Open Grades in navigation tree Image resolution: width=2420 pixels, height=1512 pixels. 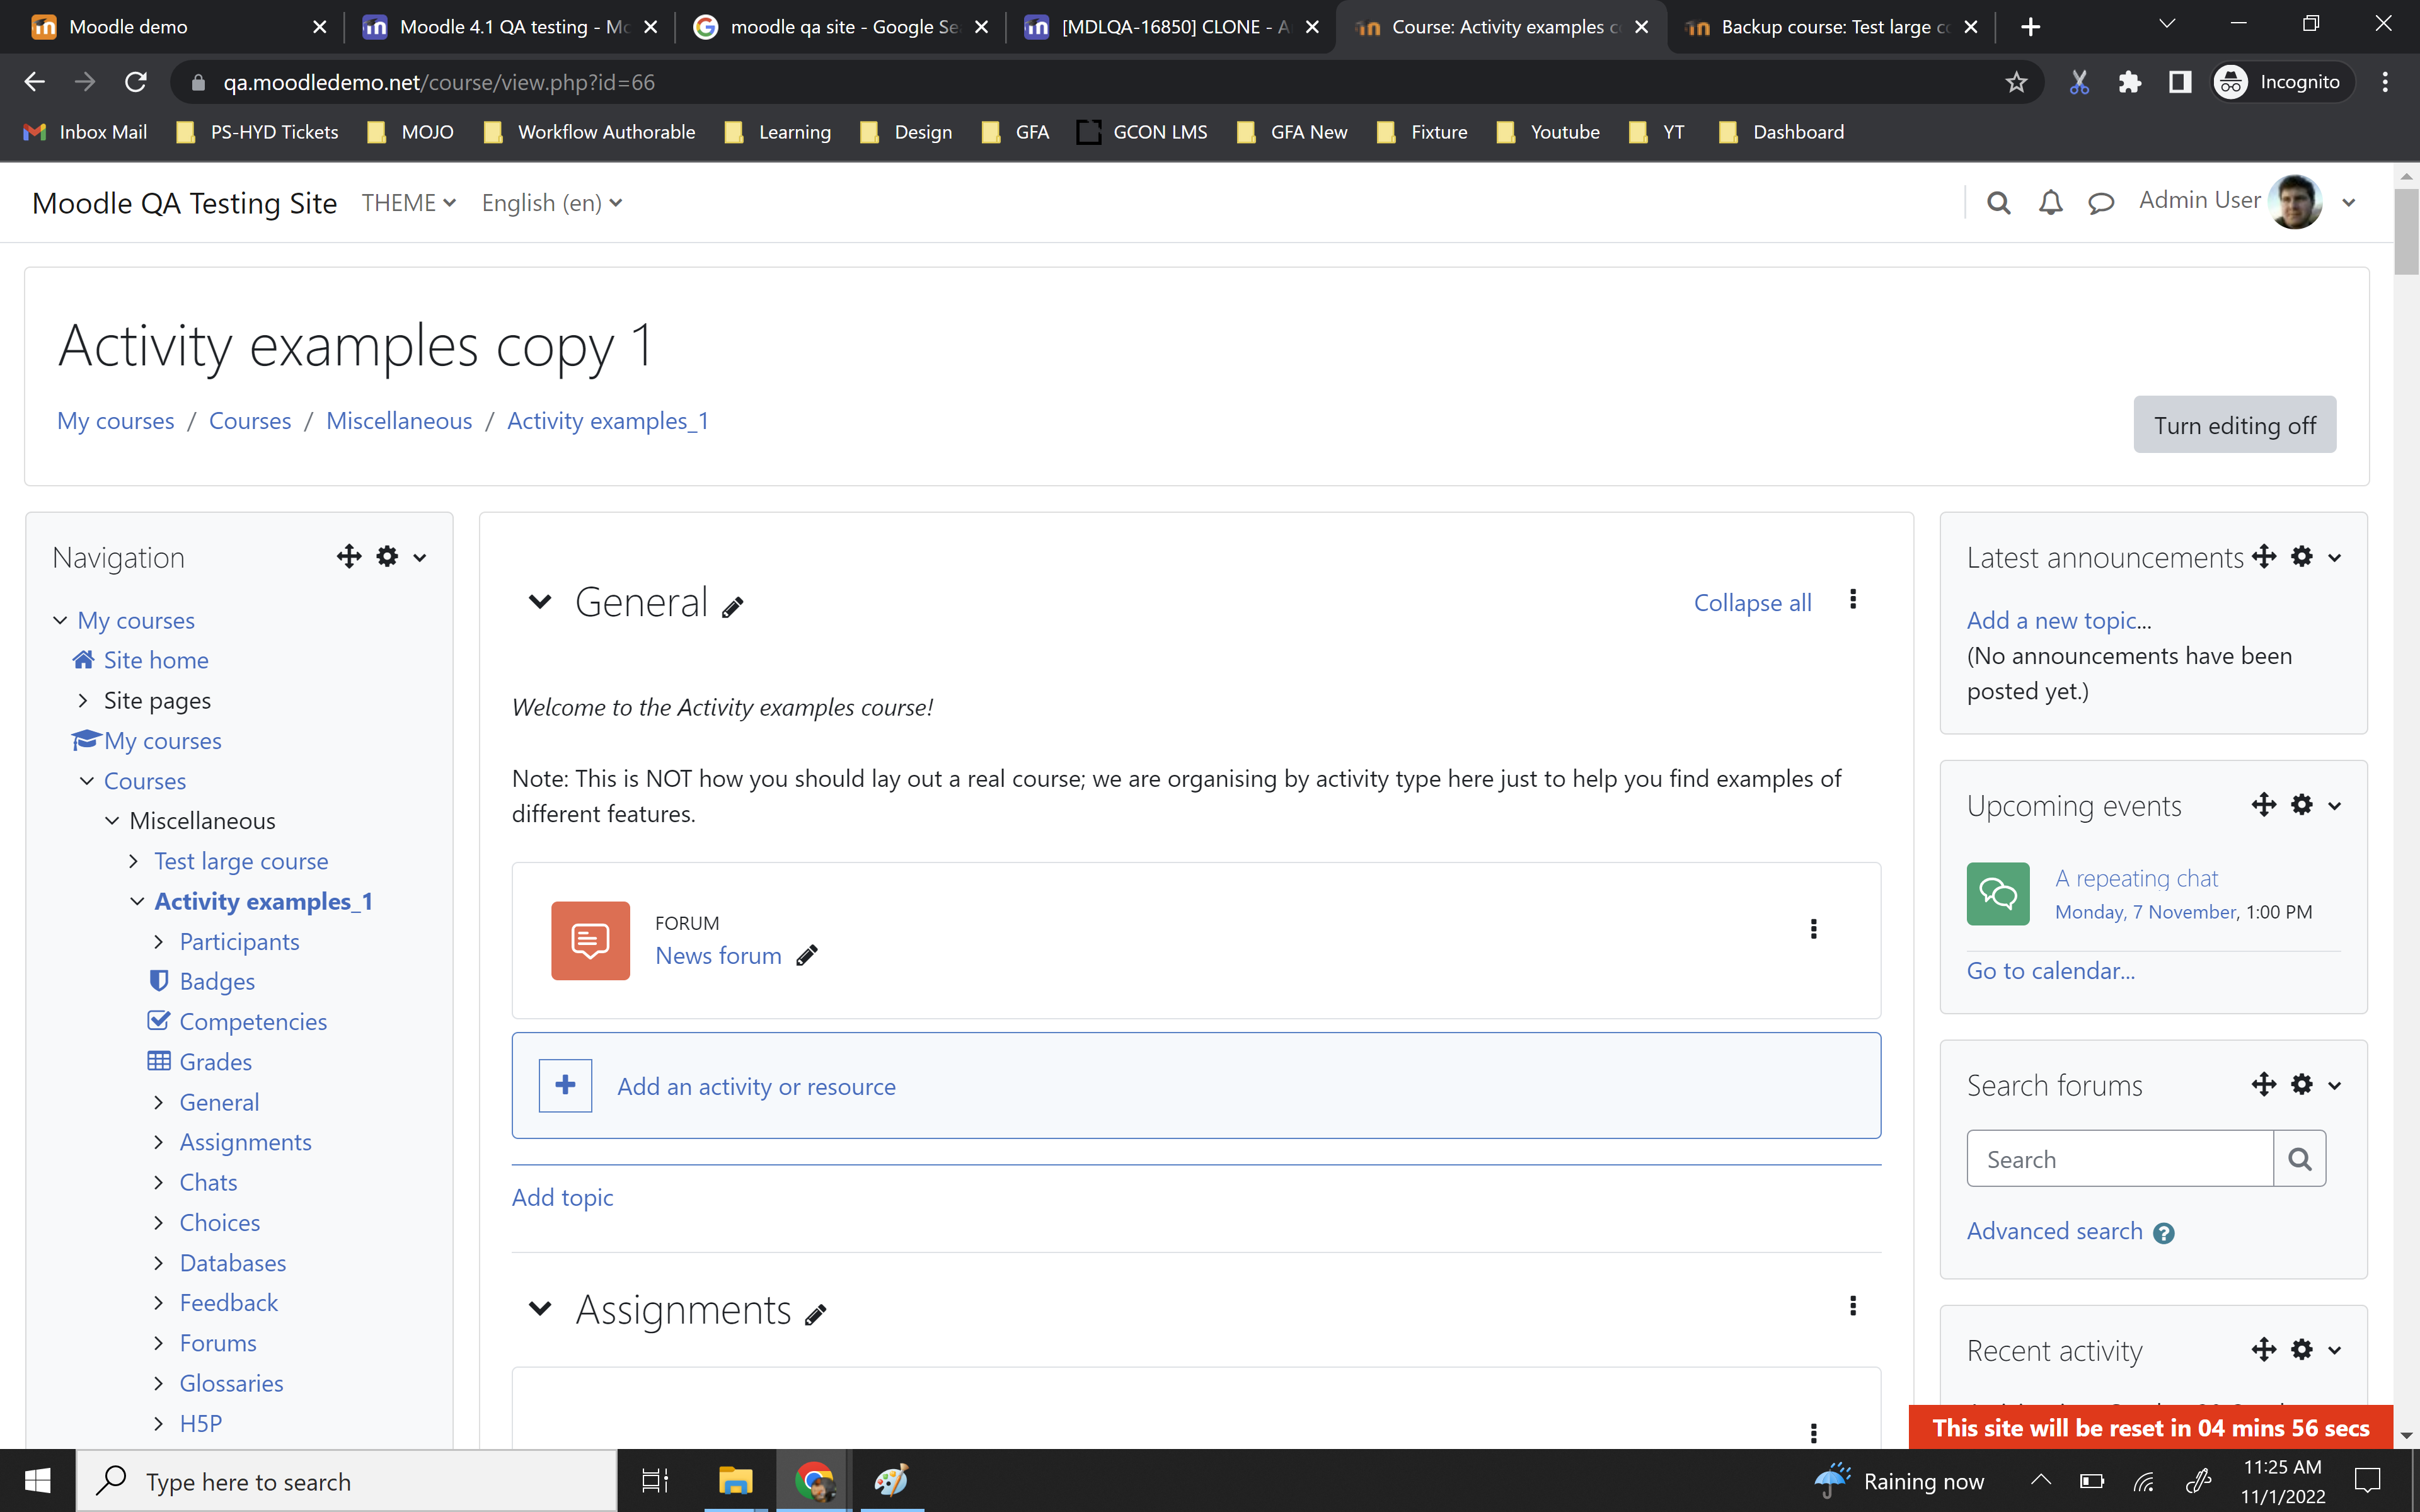(215, 1061)
